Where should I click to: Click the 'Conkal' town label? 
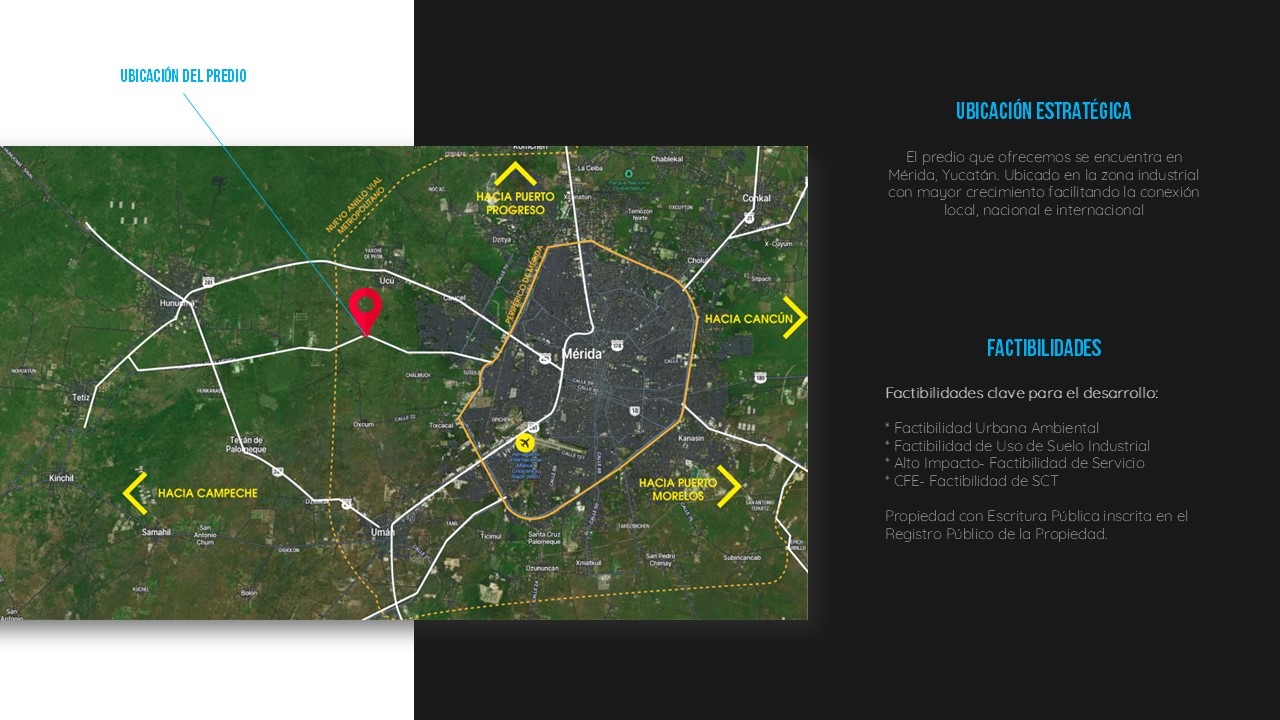pyautogui.click(x=756, y=198)
